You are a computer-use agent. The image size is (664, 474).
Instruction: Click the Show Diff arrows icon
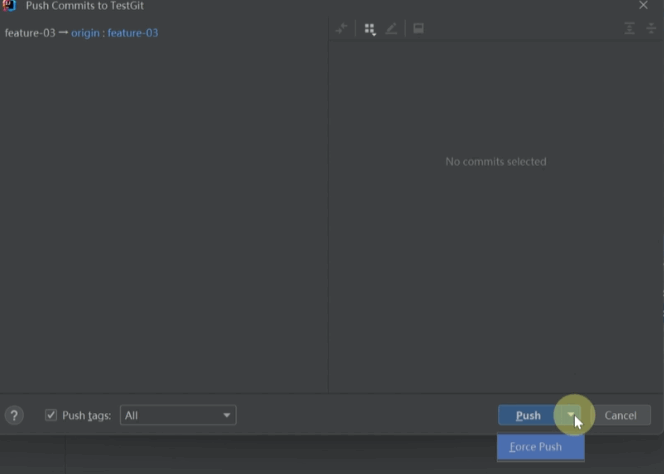pos(341,28)
